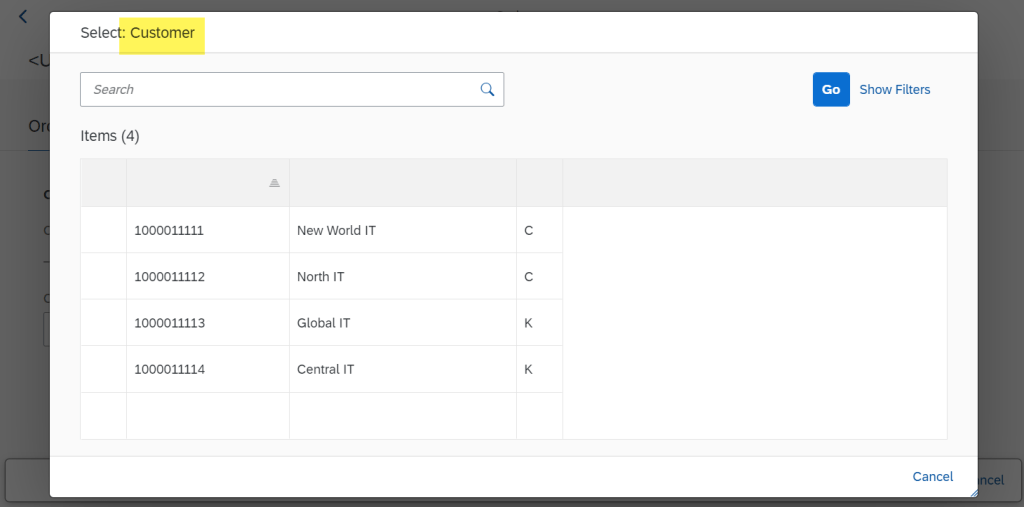1024x507 pixels.
Task: Click the K value in Central IT row
Action: 529,369
